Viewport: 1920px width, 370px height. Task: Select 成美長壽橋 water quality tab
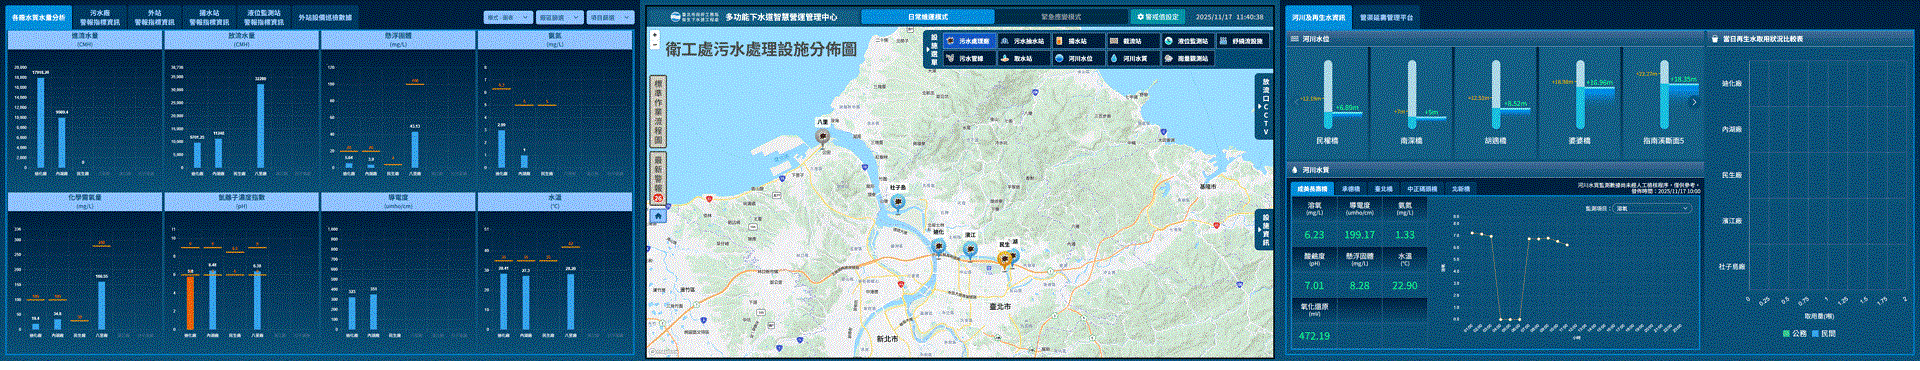pos(1312,188)
